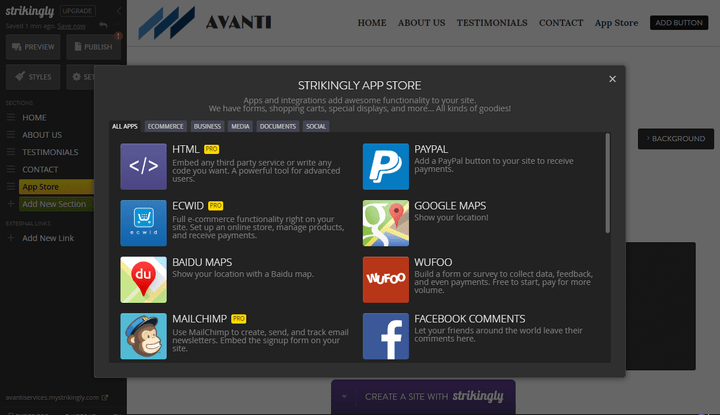
Task: Select the Baidu Maps icon
Action: click(143, 280)
